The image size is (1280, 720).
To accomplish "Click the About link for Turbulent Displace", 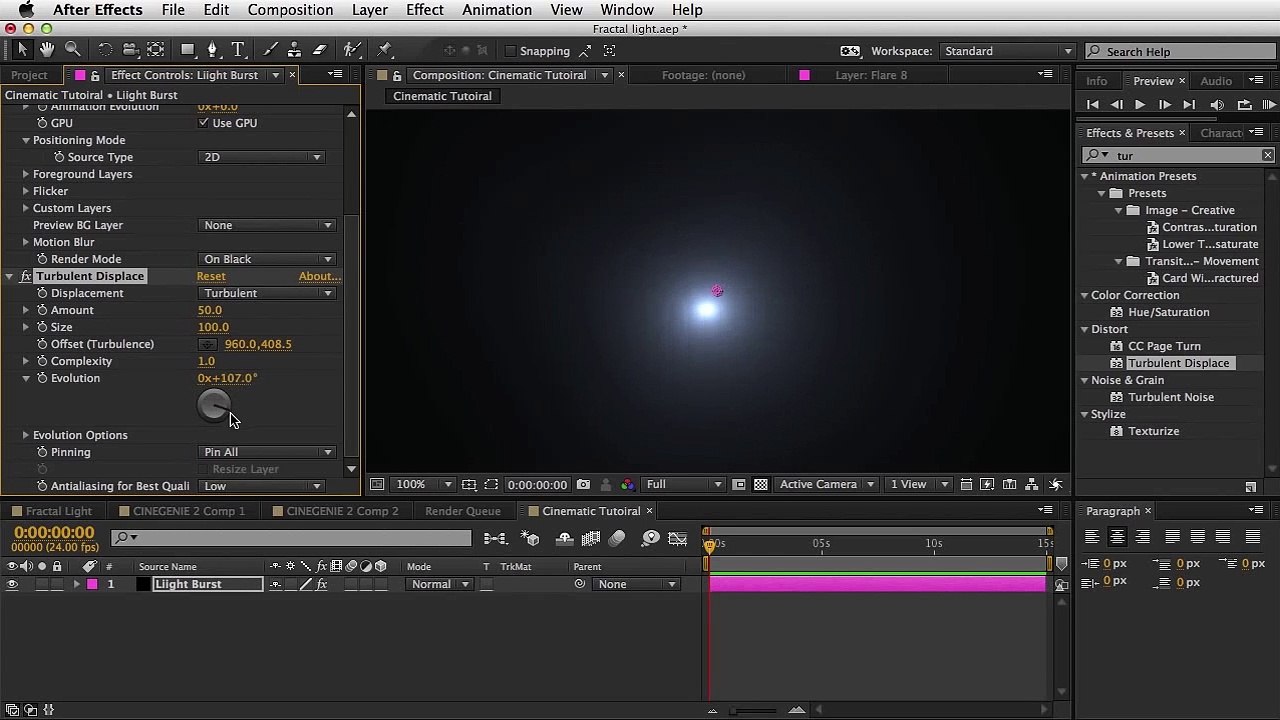I will click(x=319, y=276).
